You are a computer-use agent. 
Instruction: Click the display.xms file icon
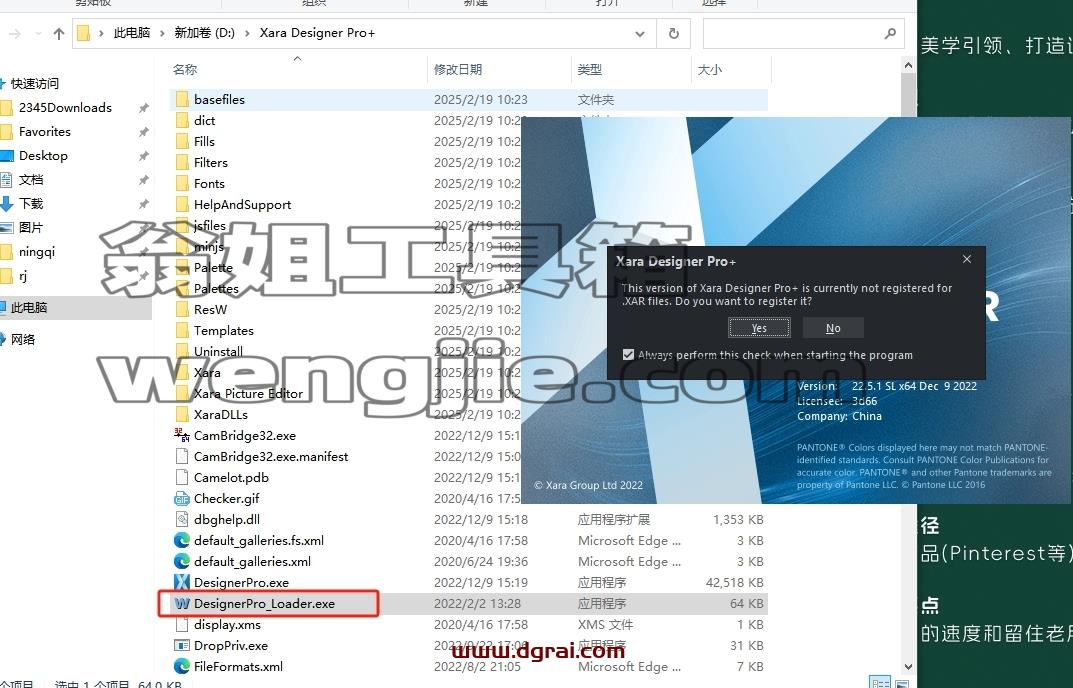[x=181, y=625]
